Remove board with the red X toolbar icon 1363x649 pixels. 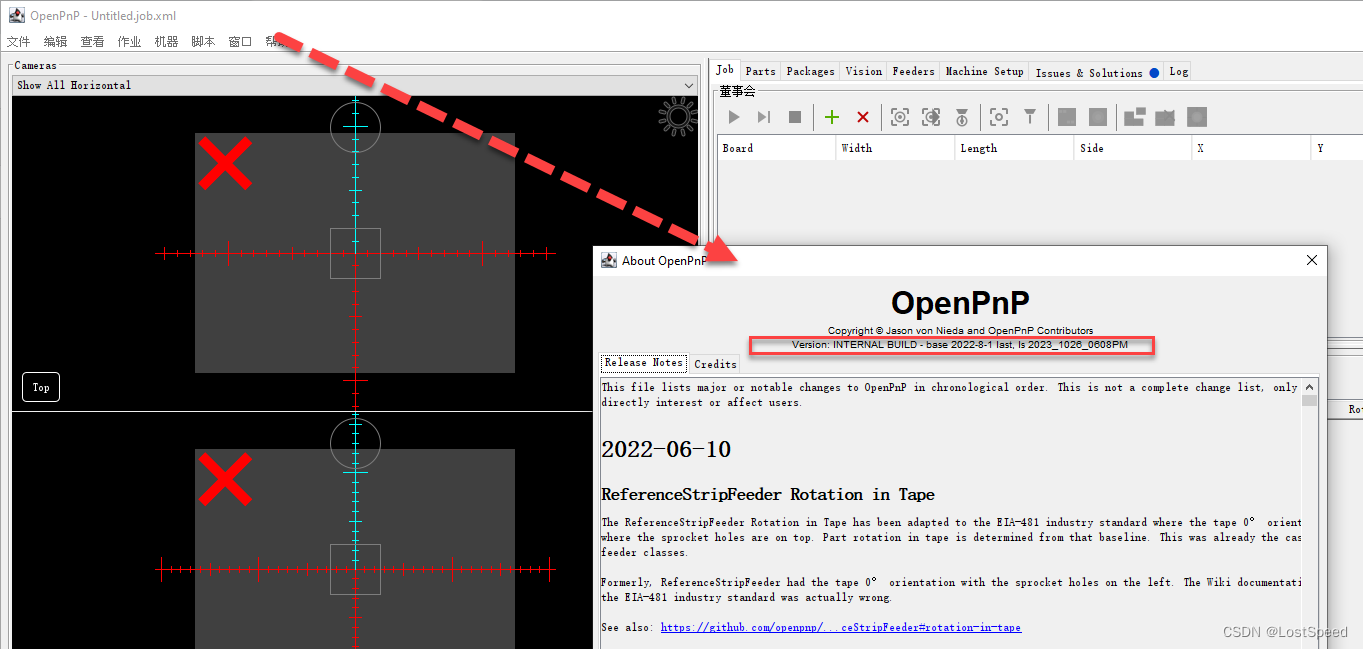(x=863, y=117)
